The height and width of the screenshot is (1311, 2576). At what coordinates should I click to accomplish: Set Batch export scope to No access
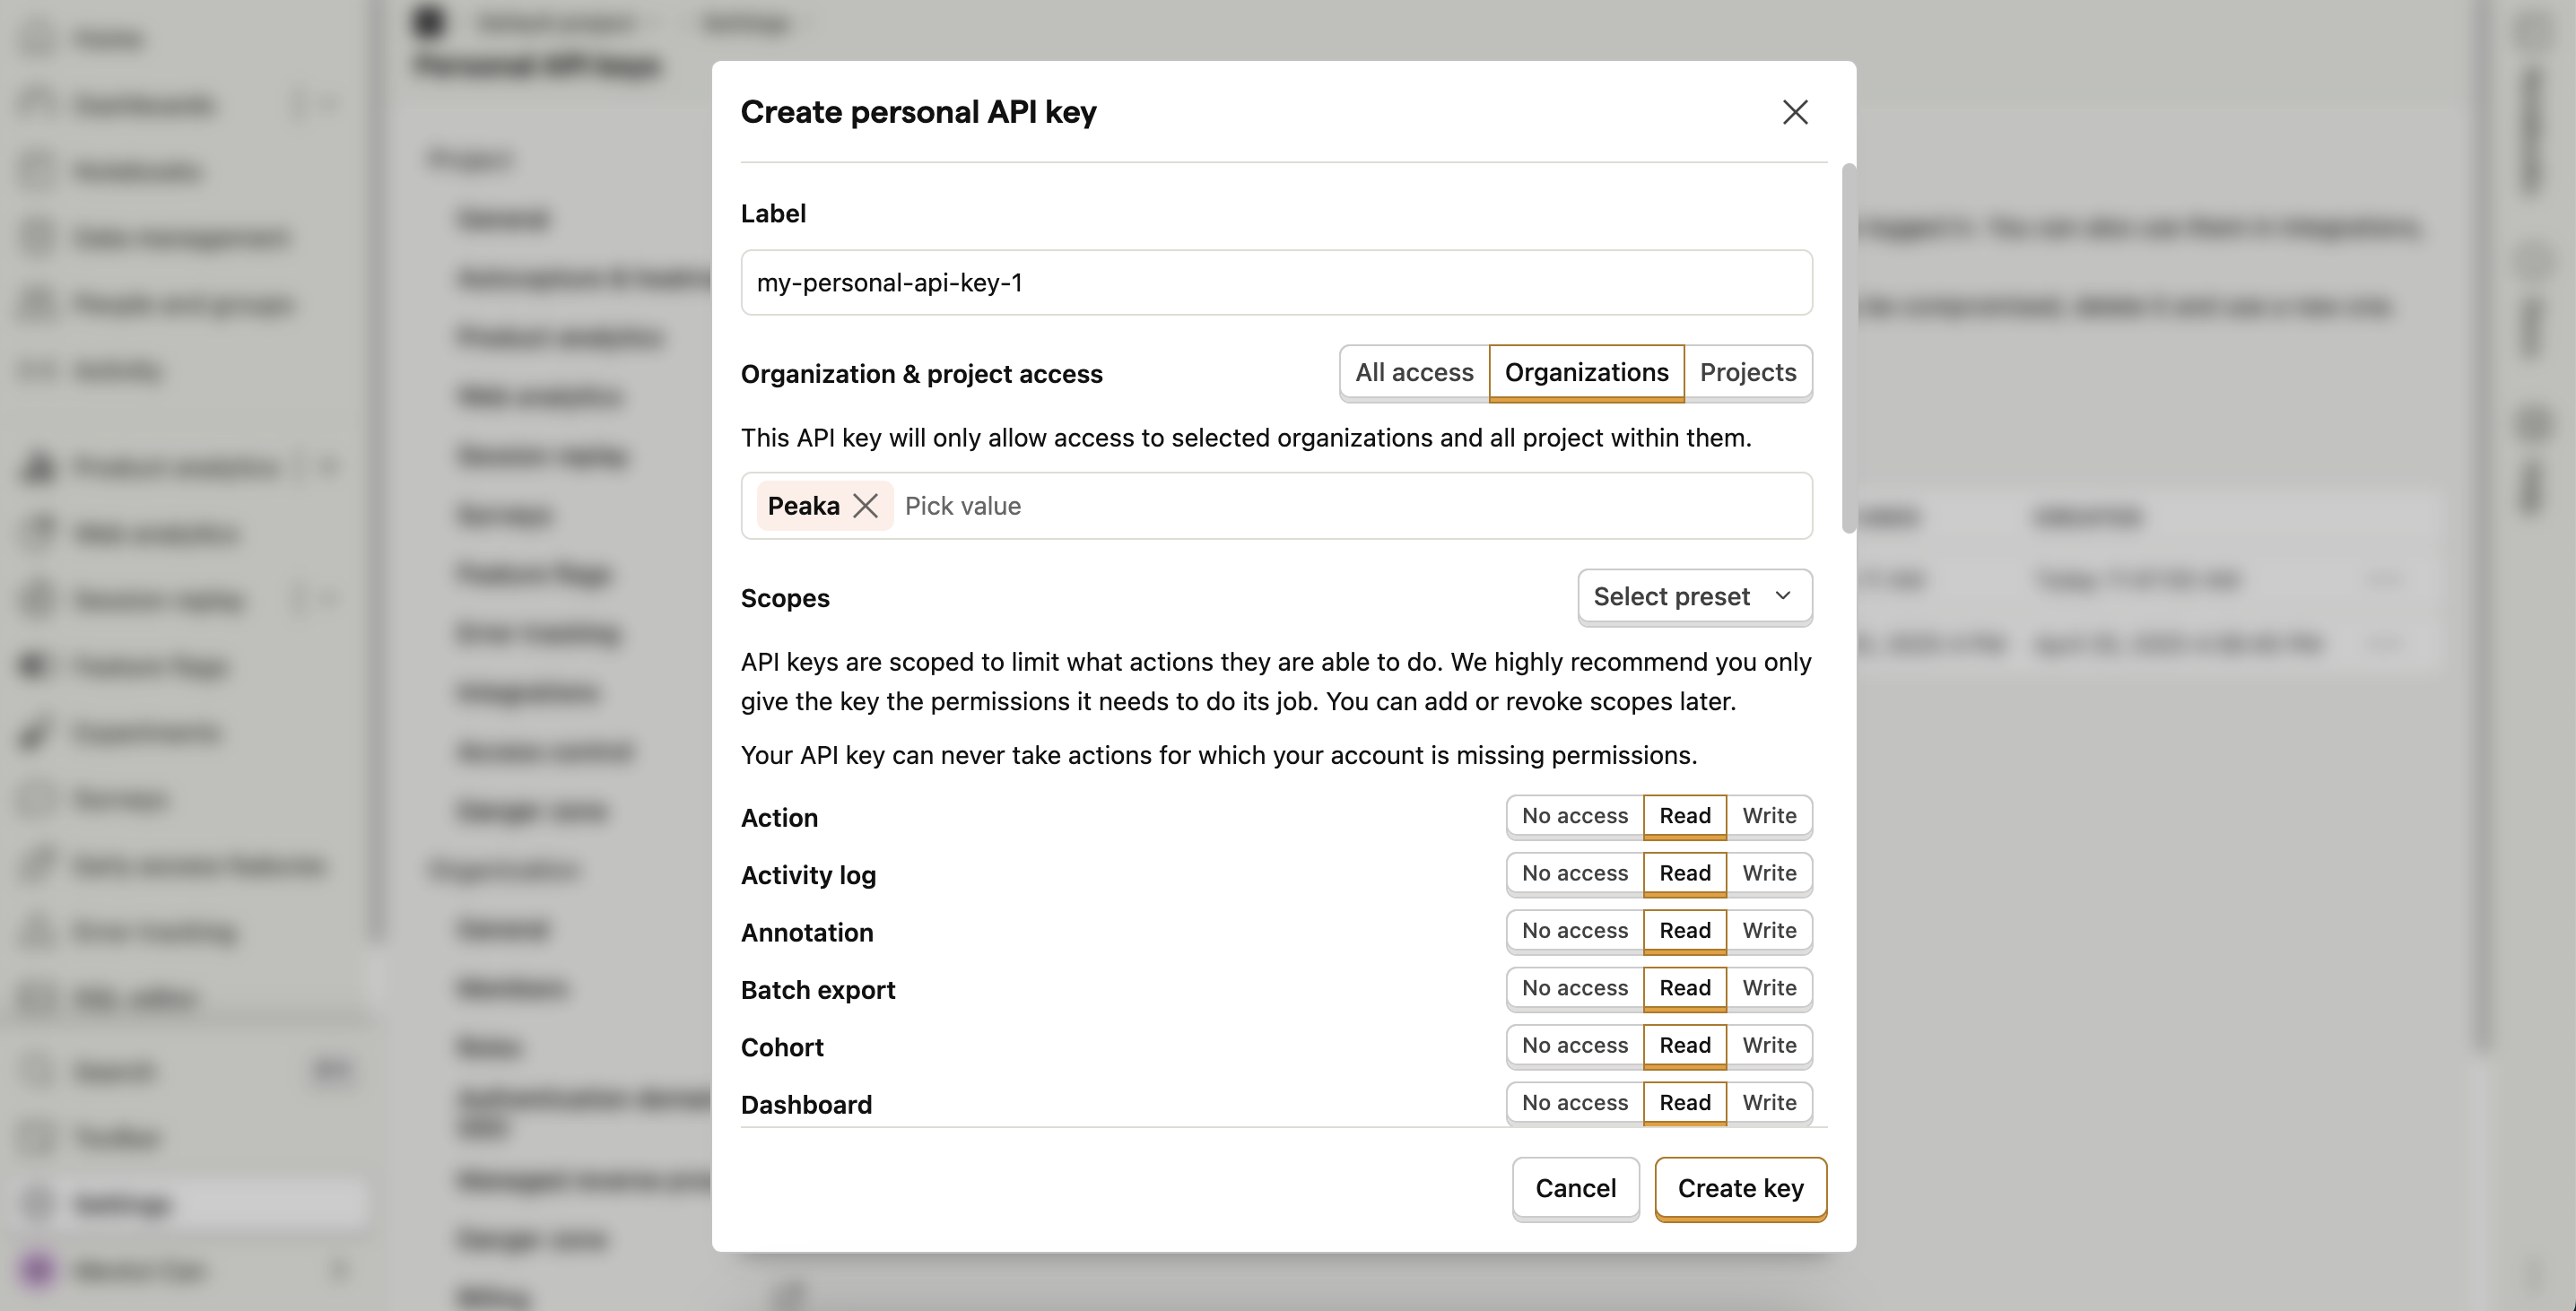click(1574, 988)
